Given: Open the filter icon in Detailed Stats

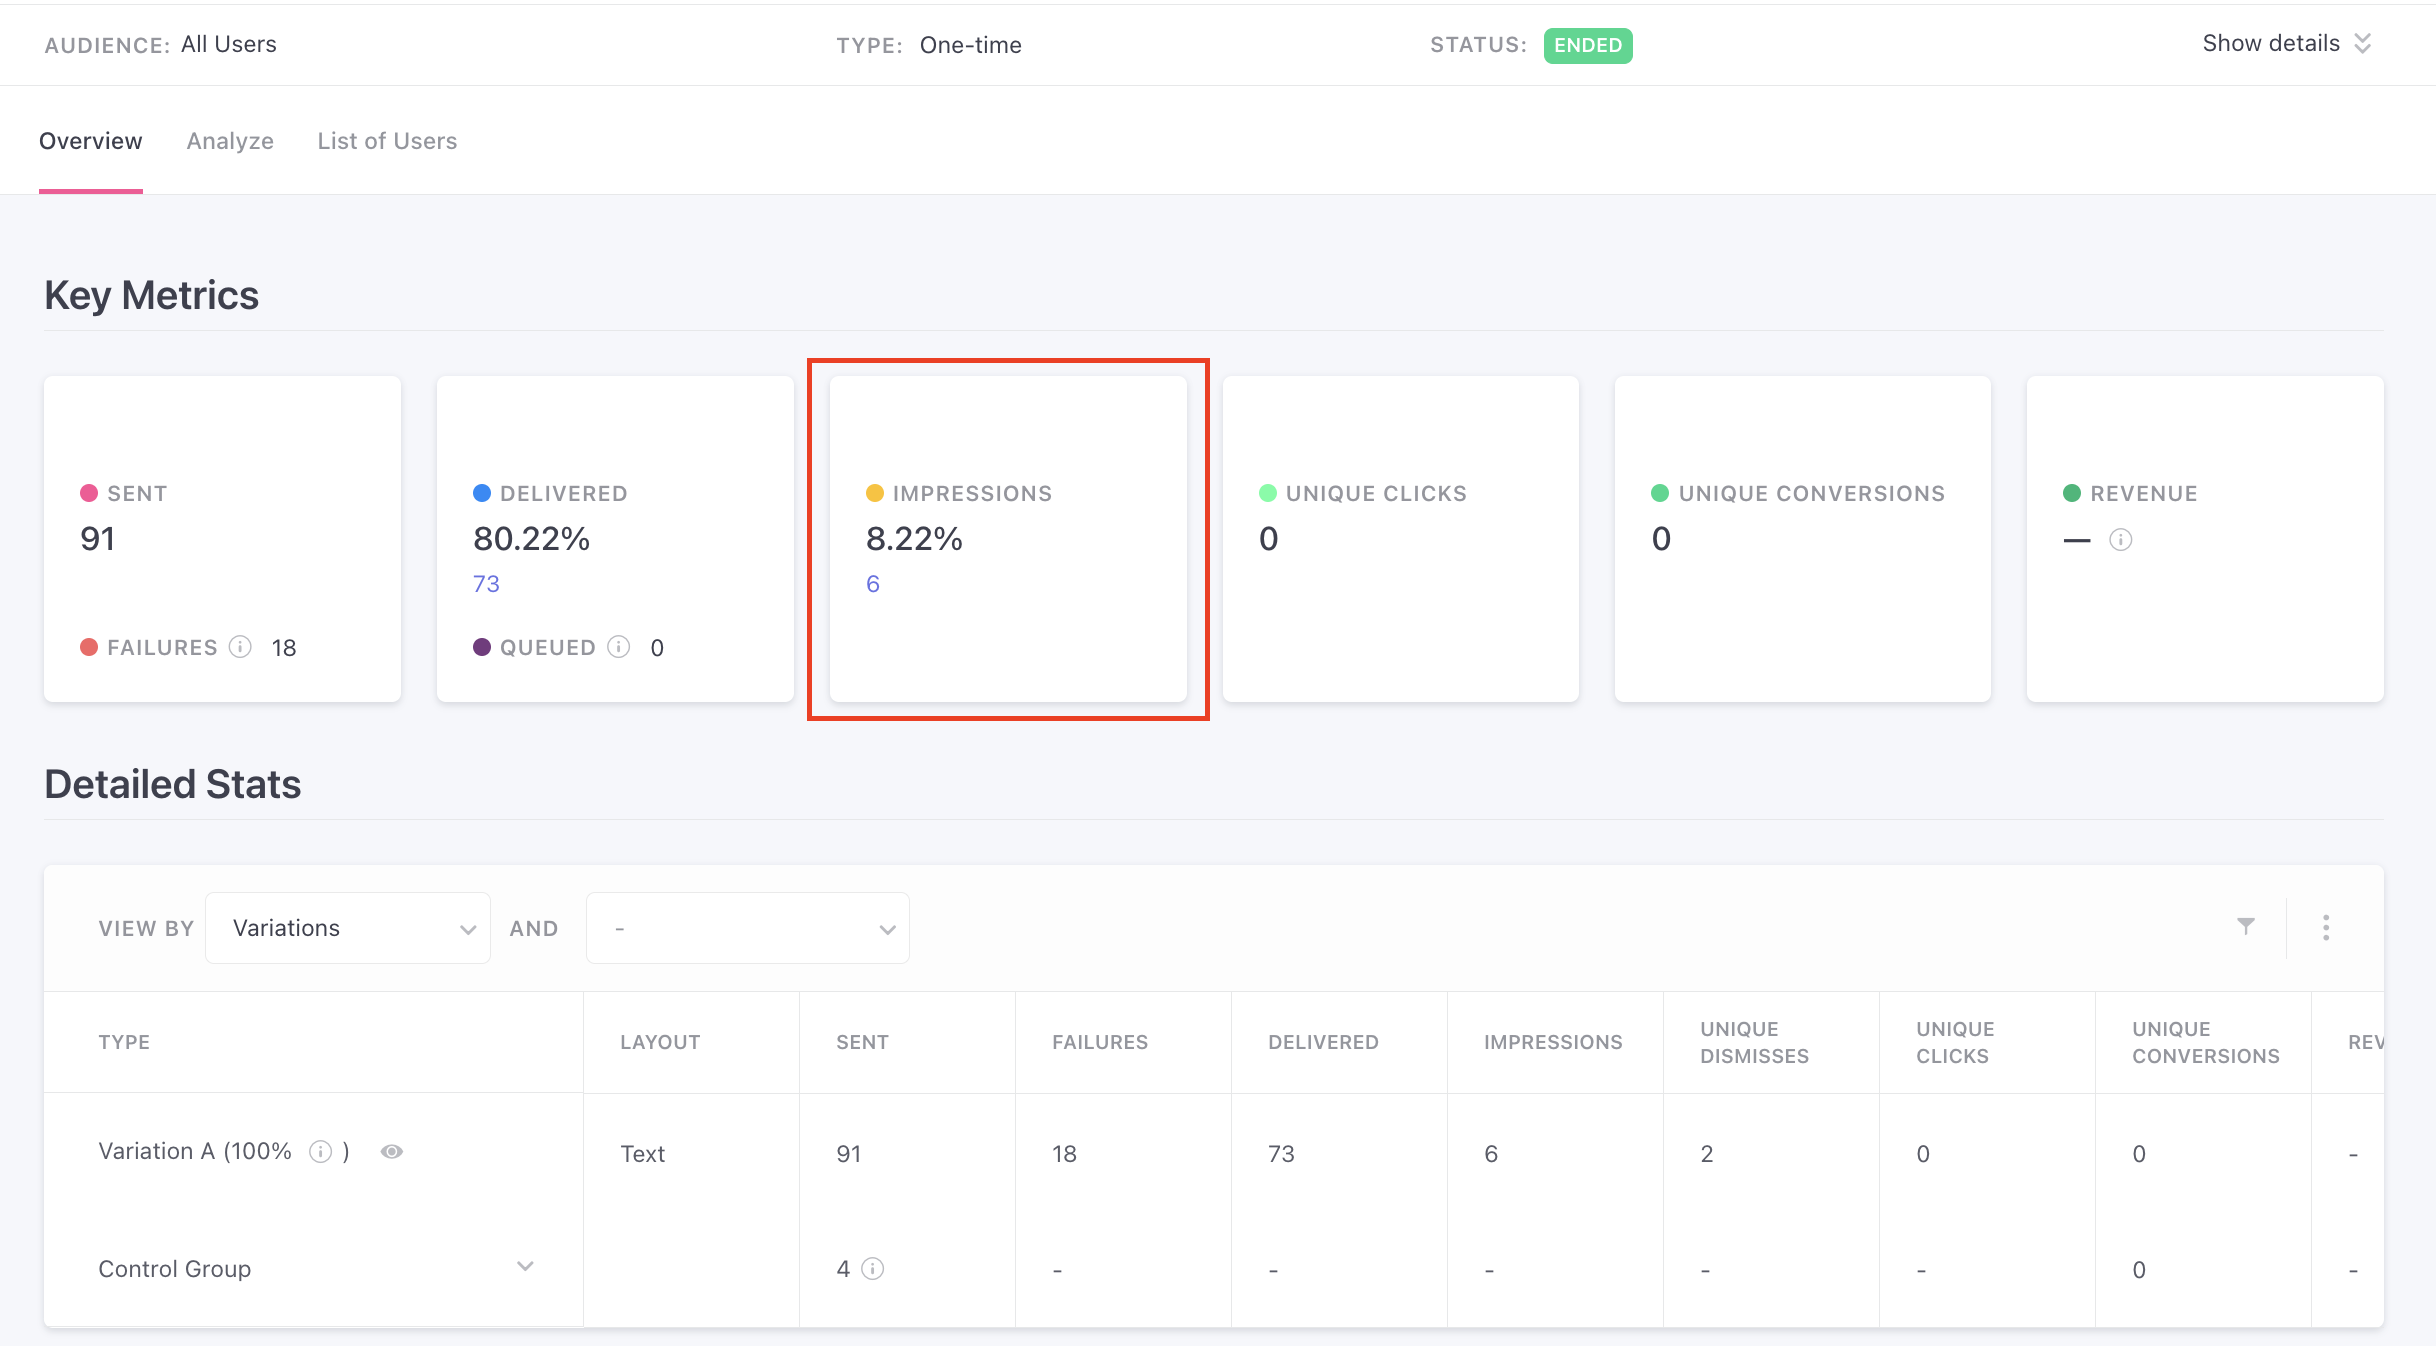Looking at the screenshot, I should click(2246, 927).
